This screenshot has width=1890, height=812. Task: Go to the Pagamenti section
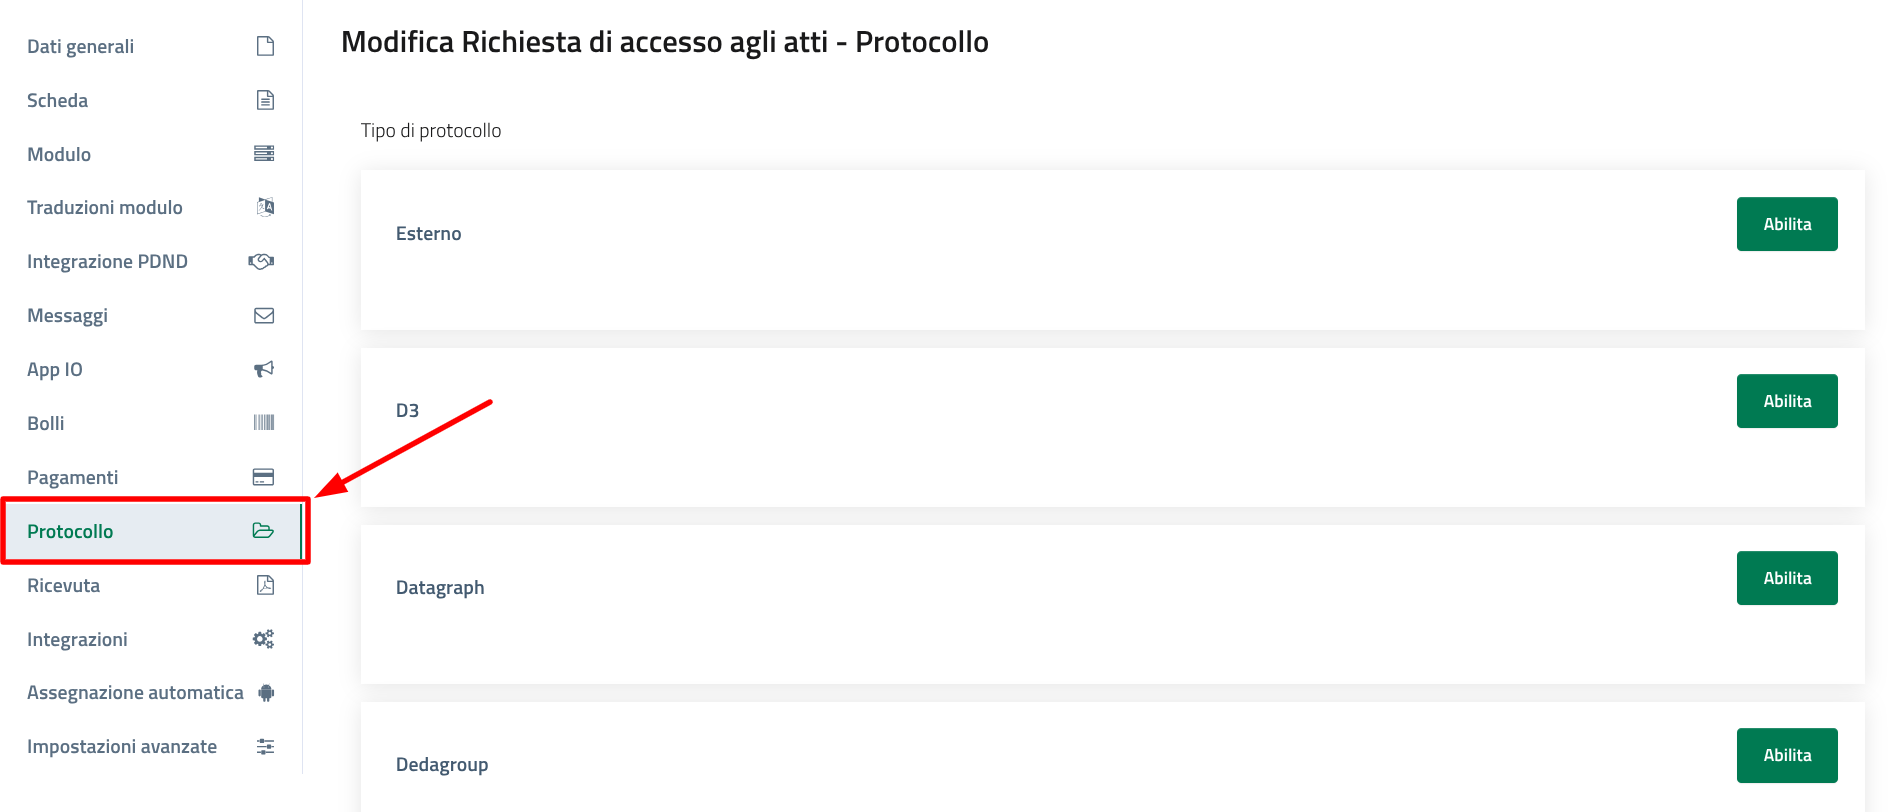pyautogui.click(x=73, y=478)
